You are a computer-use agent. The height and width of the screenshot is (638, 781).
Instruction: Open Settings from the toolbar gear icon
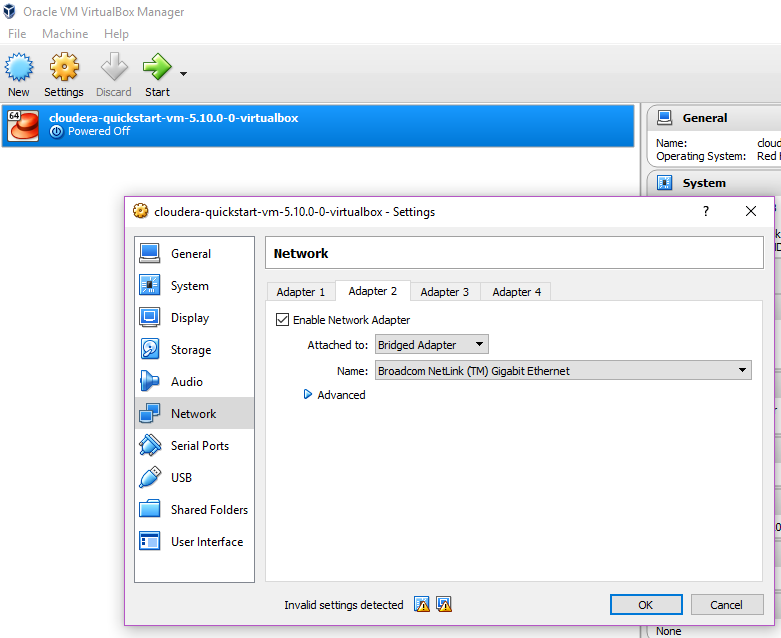pos(64,68)
